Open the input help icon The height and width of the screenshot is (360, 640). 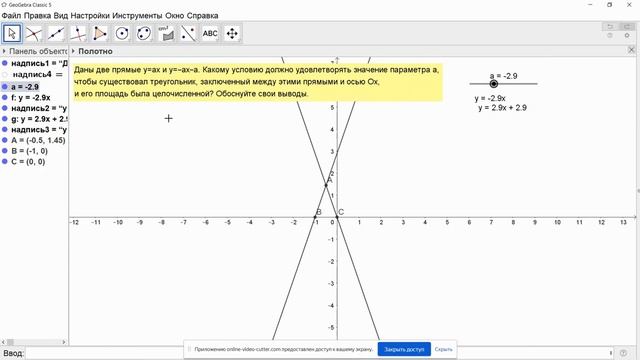click(x=623, y=353)
